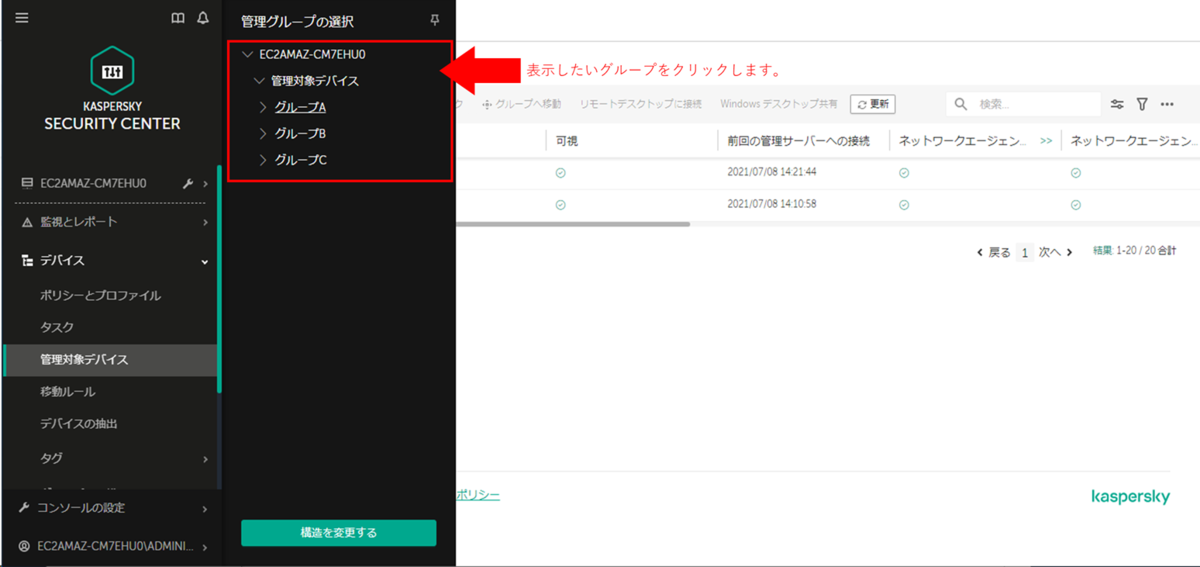The image size is (1200, 567).
Task: Click グループへ移動 toolbar button
Action: (522, 104)
